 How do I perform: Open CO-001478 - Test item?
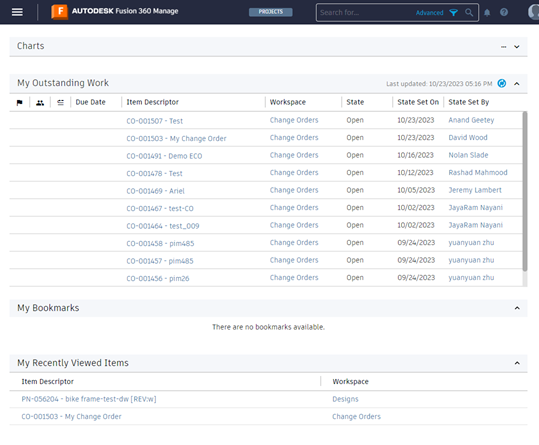pos(154,174)
